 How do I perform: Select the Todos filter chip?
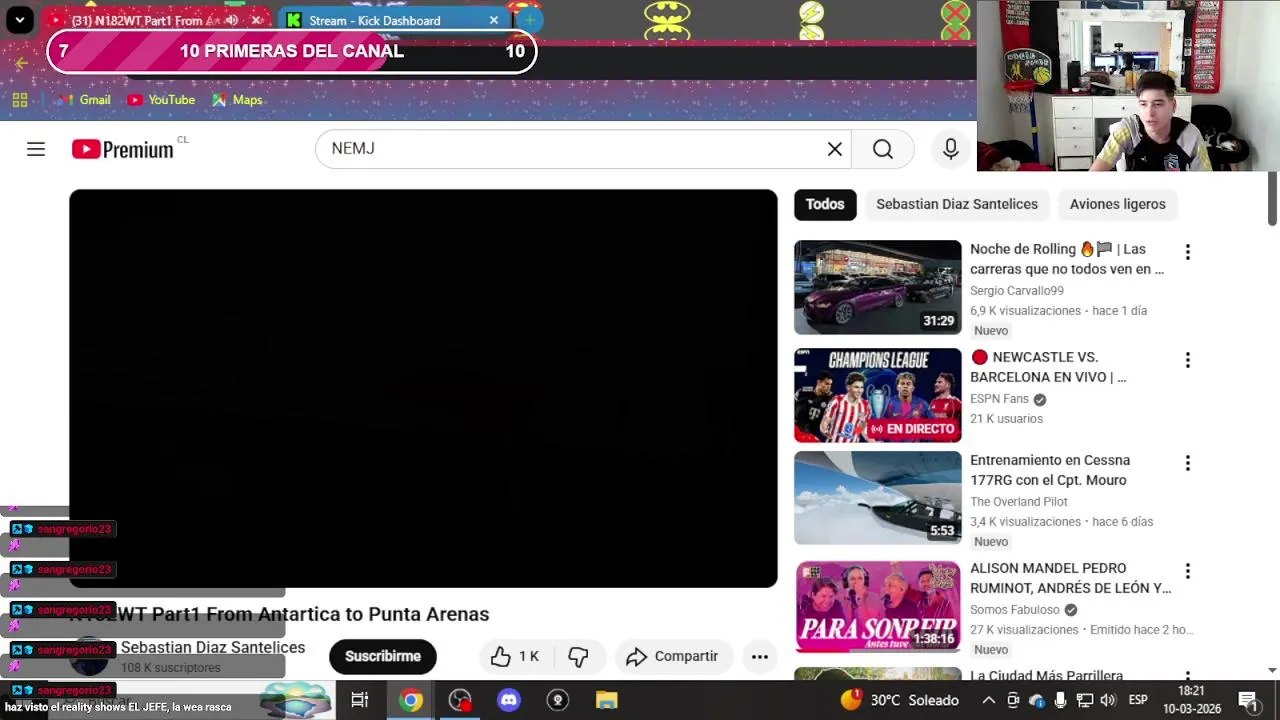[x=825, y=204]
